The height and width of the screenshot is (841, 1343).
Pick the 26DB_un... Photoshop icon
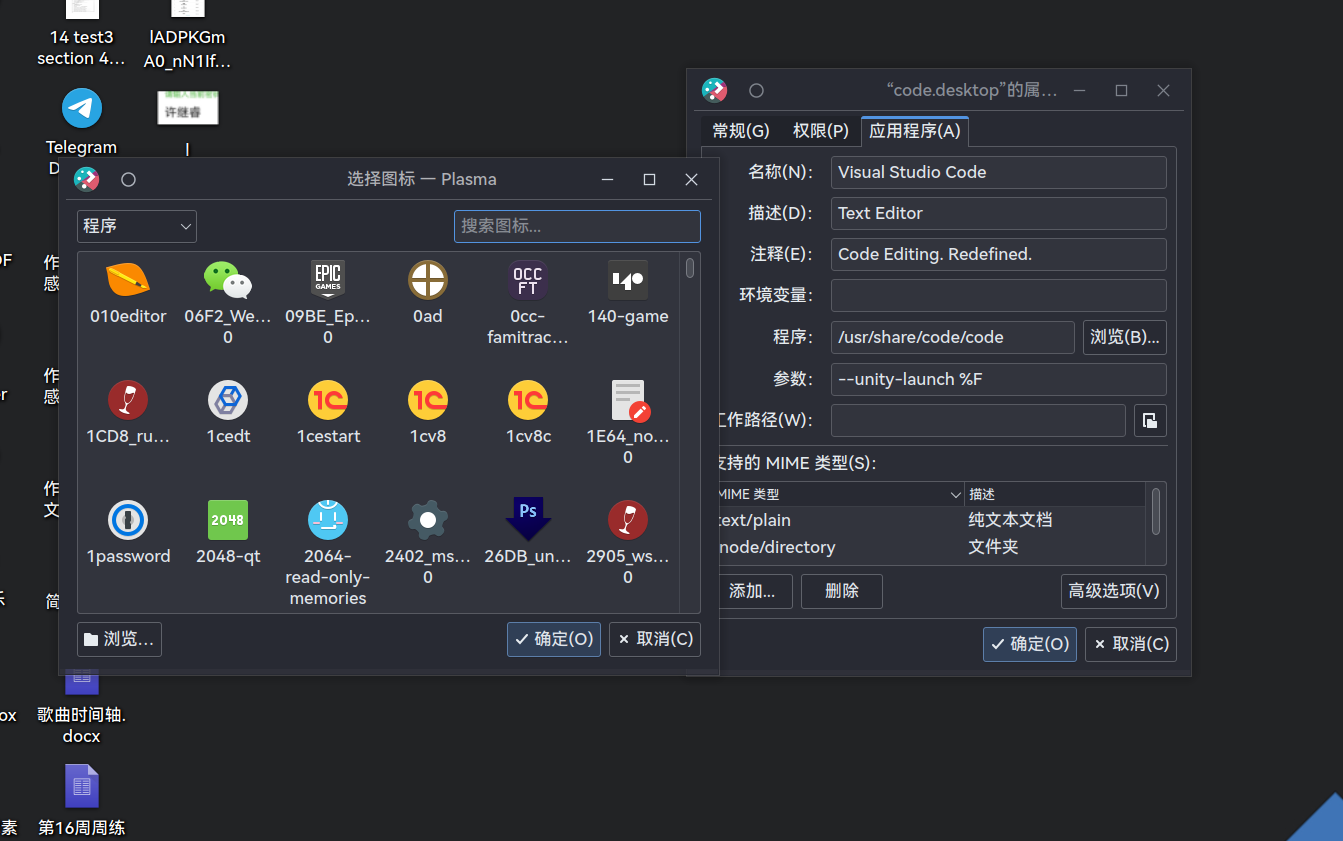click(528, 520)
